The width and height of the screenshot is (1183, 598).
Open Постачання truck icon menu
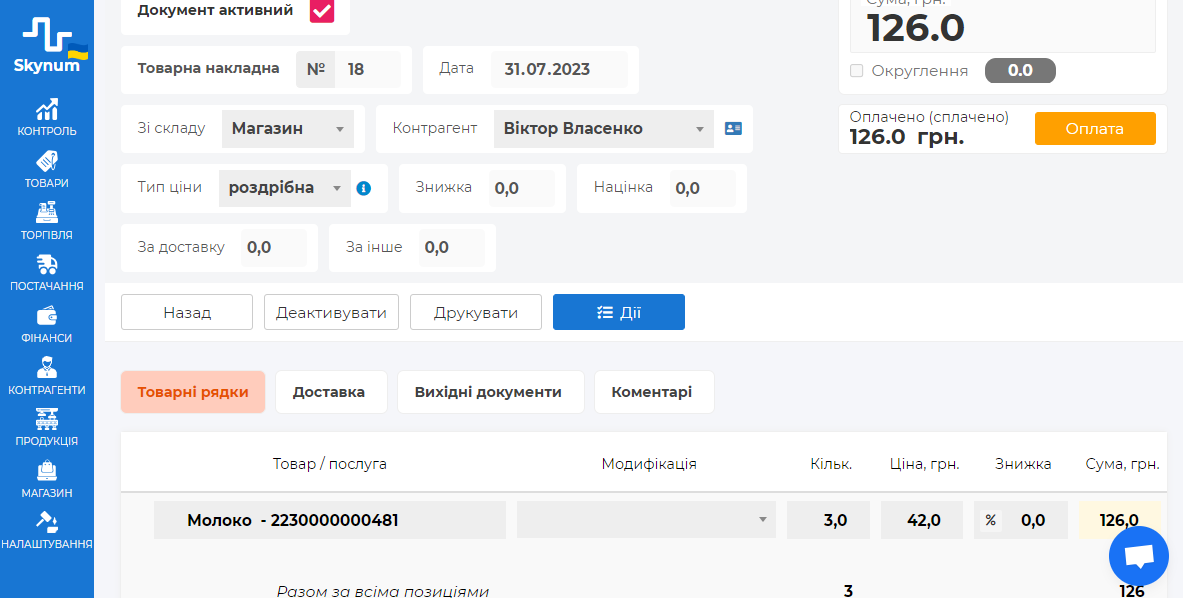coord(47,272)
